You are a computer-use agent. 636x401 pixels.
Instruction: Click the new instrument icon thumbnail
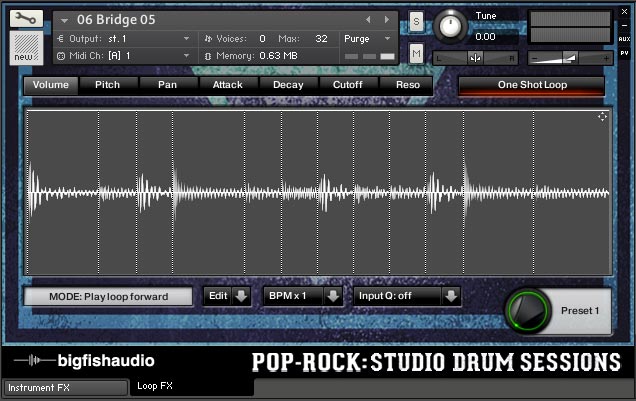[26, 48]
